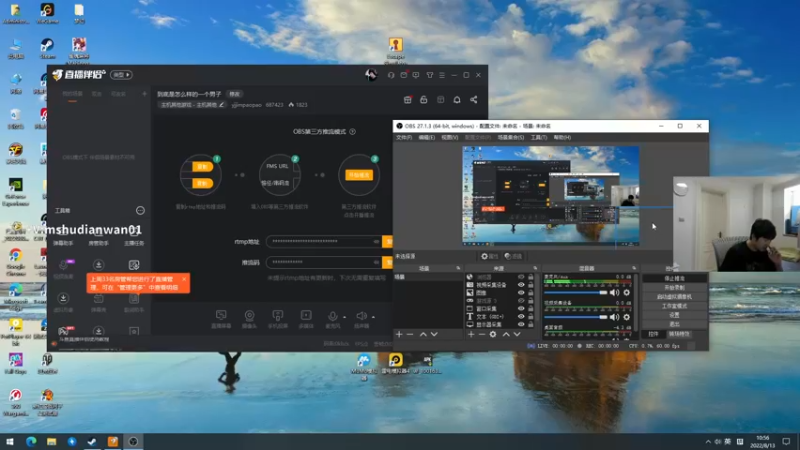
Task: Adjust first OBS mixer volume slider
Action: point(576,293)
